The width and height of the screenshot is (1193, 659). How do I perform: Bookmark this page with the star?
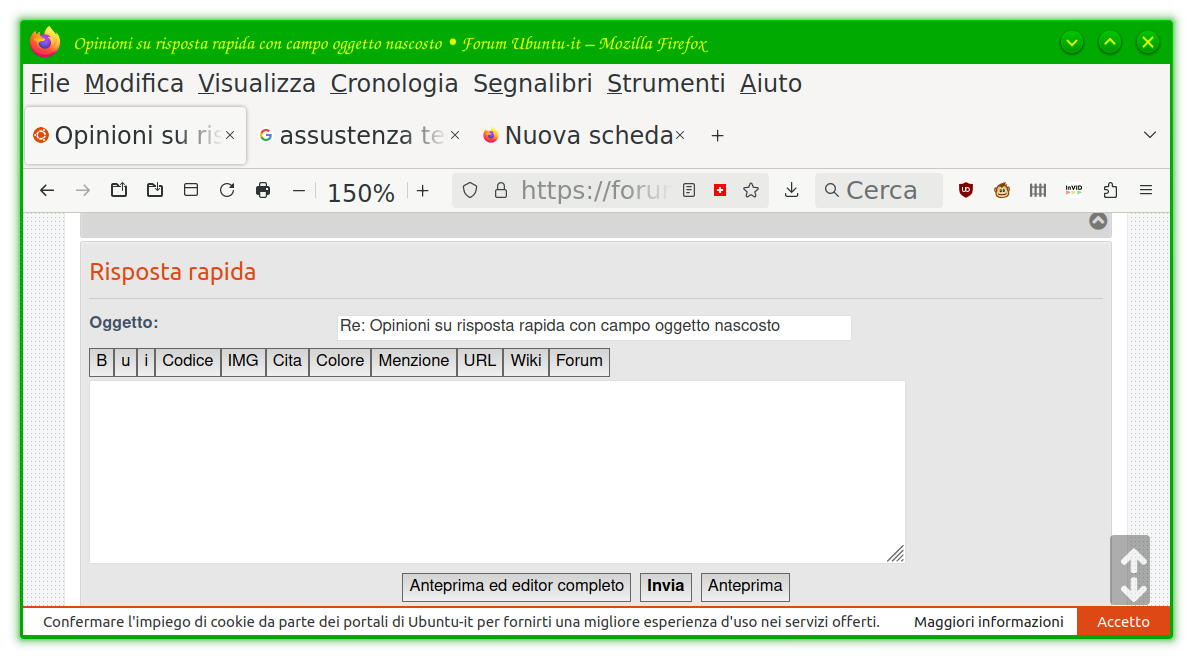pos(751,190)
